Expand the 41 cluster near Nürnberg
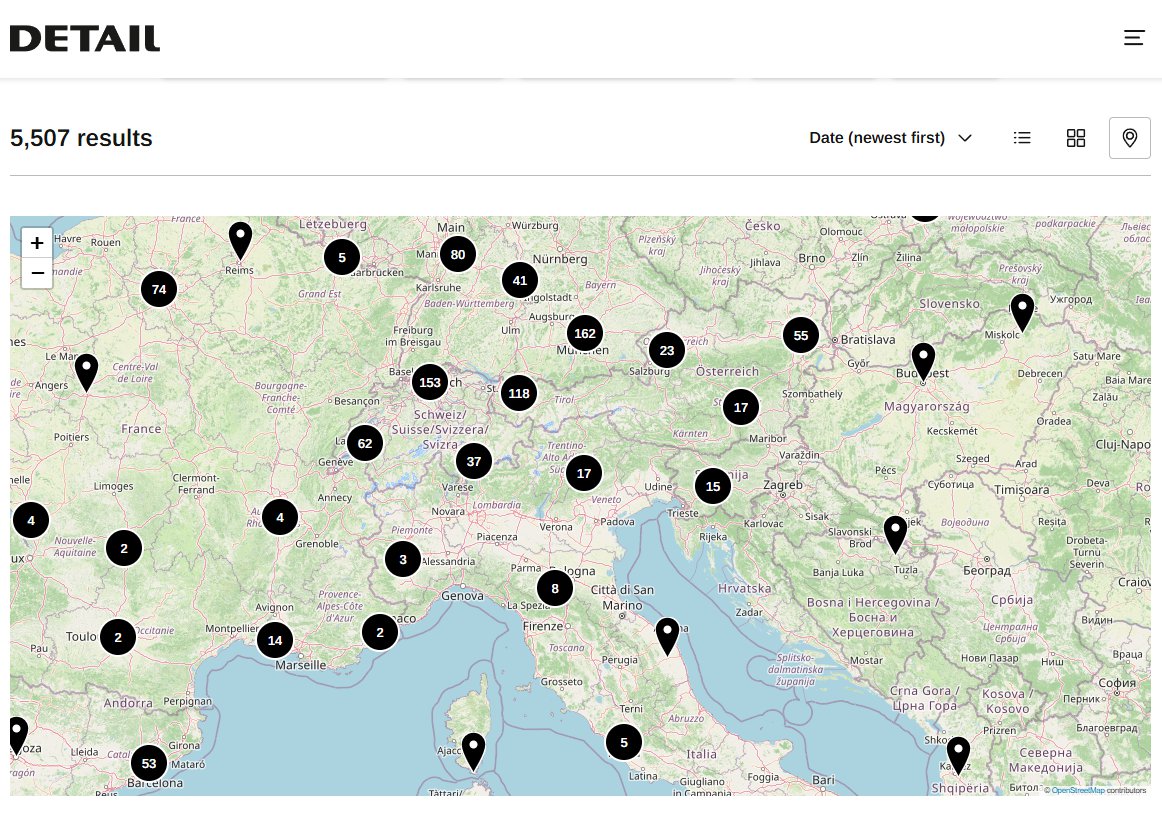 point(519,280)
